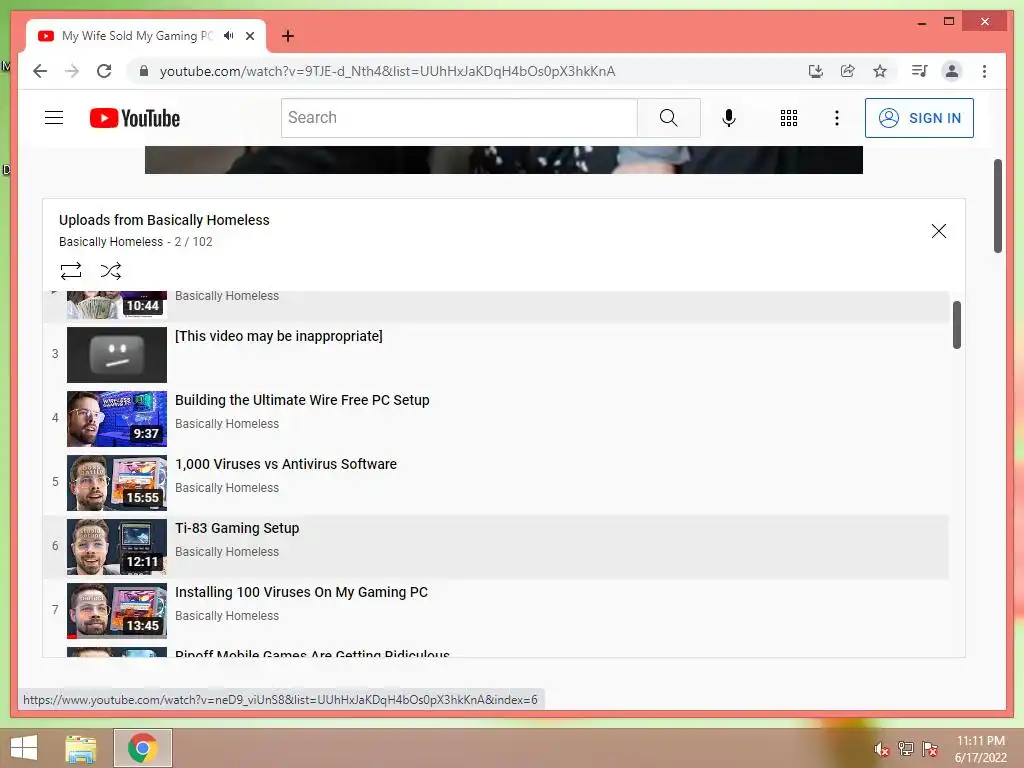Click the muted volume tray icon

pos(882,749)
